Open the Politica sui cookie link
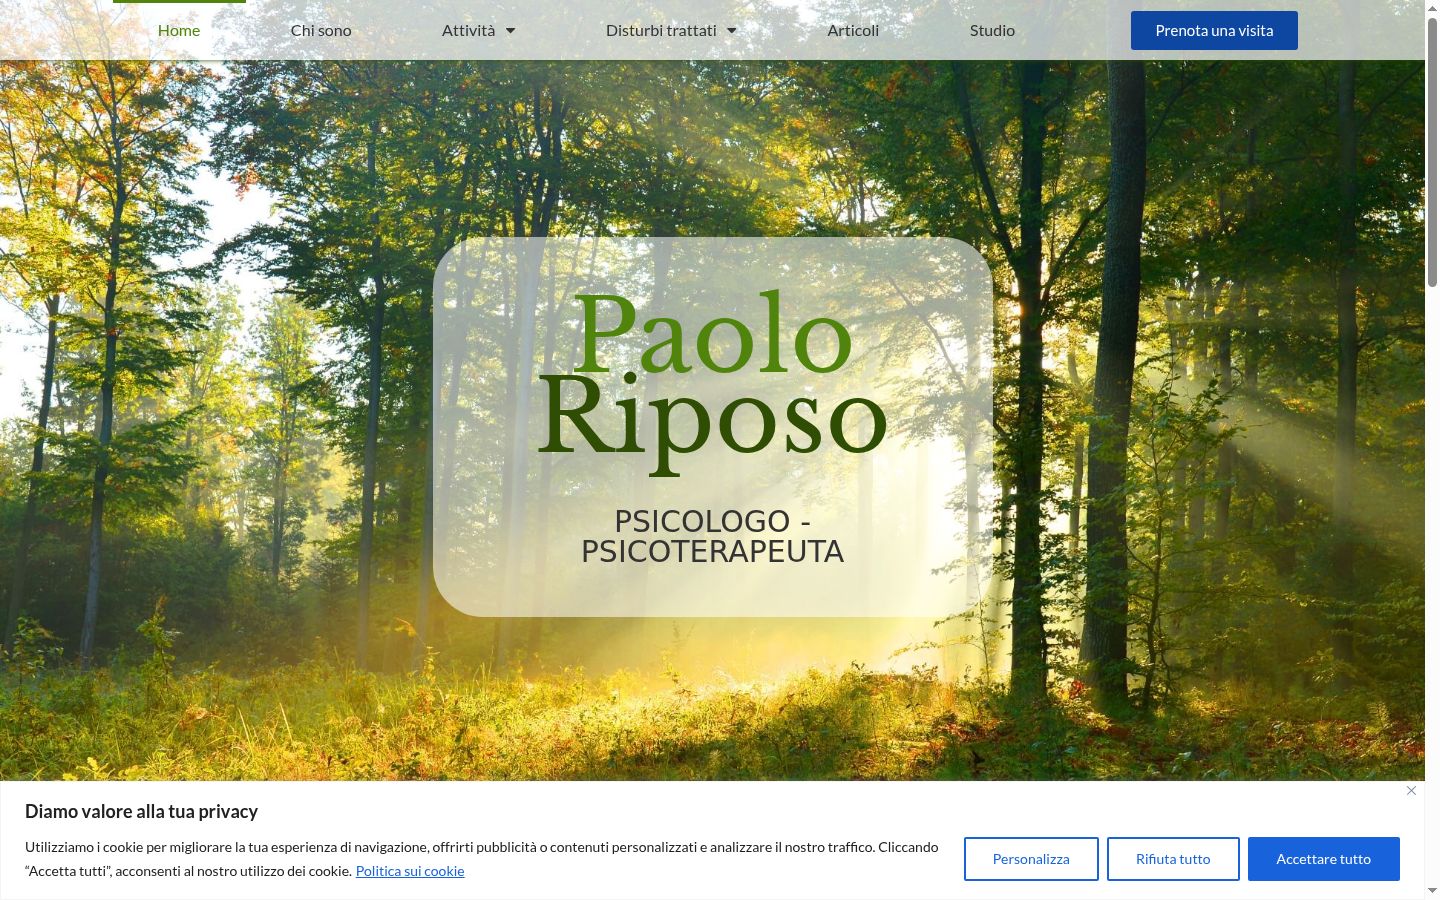 click(410, 871)
